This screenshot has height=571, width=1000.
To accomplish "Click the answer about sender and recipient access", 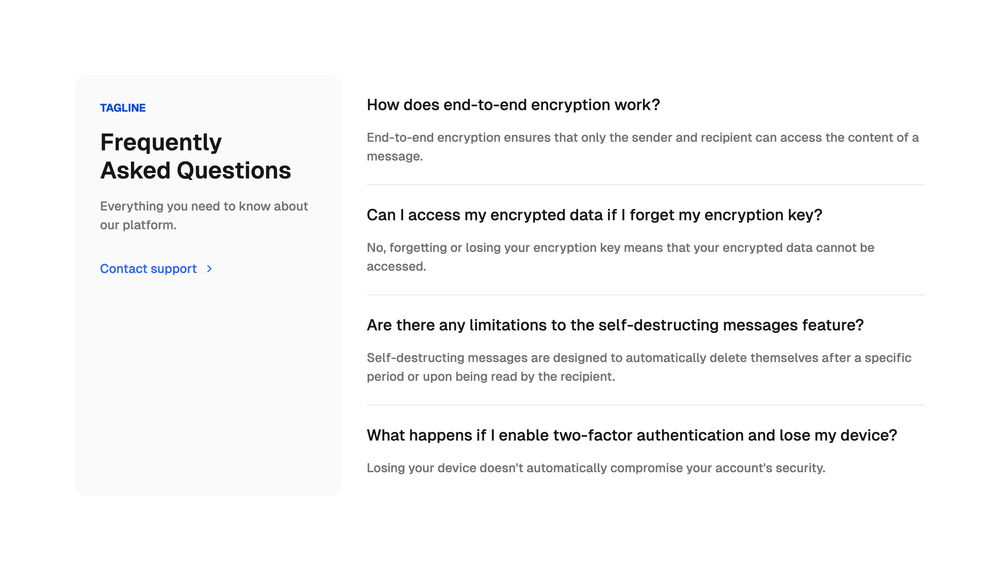I will (643, 147).
